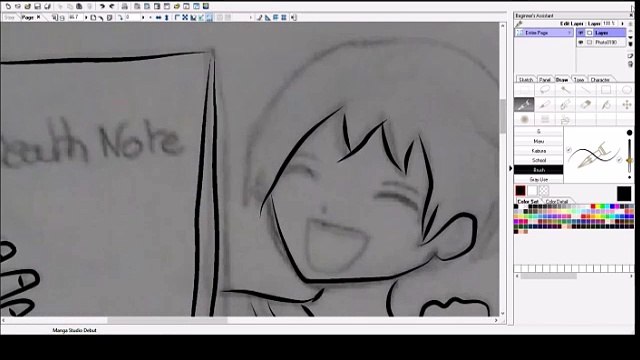
Task: Open the Color Set tab
Action: point(528,202)
